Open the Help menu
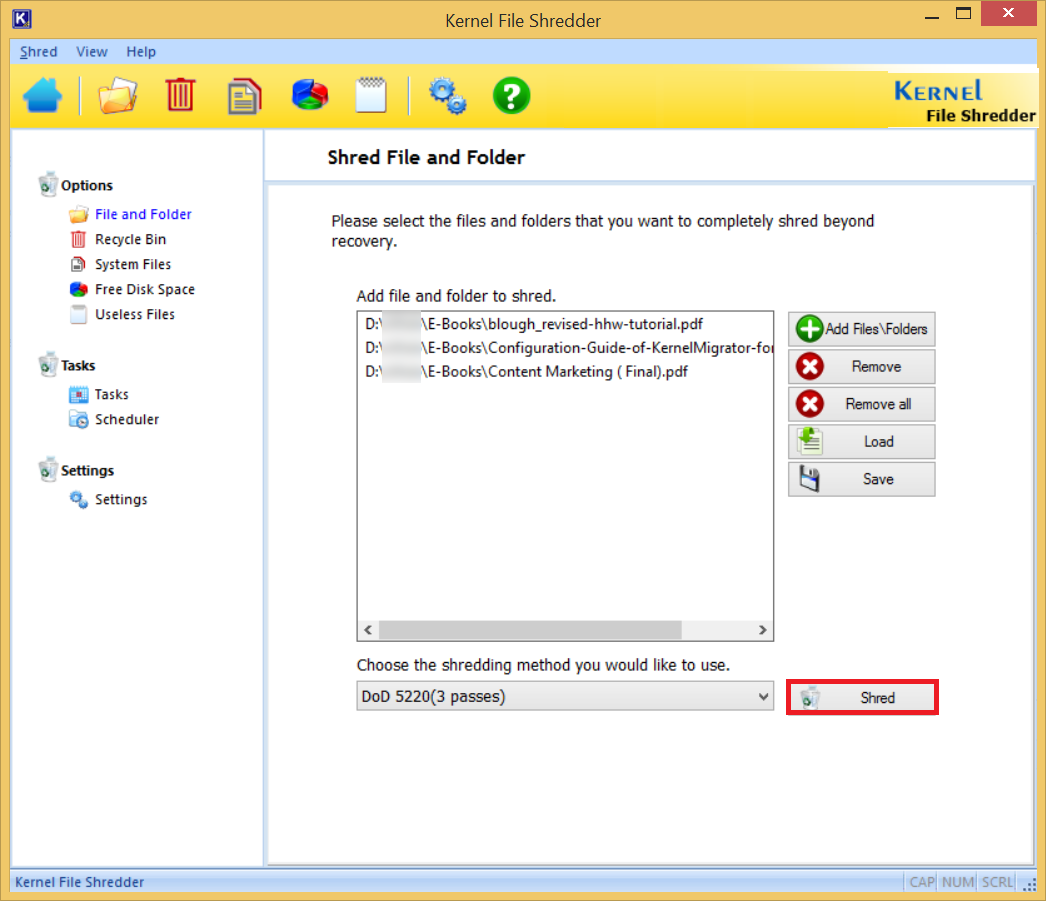 coord(141,52)
